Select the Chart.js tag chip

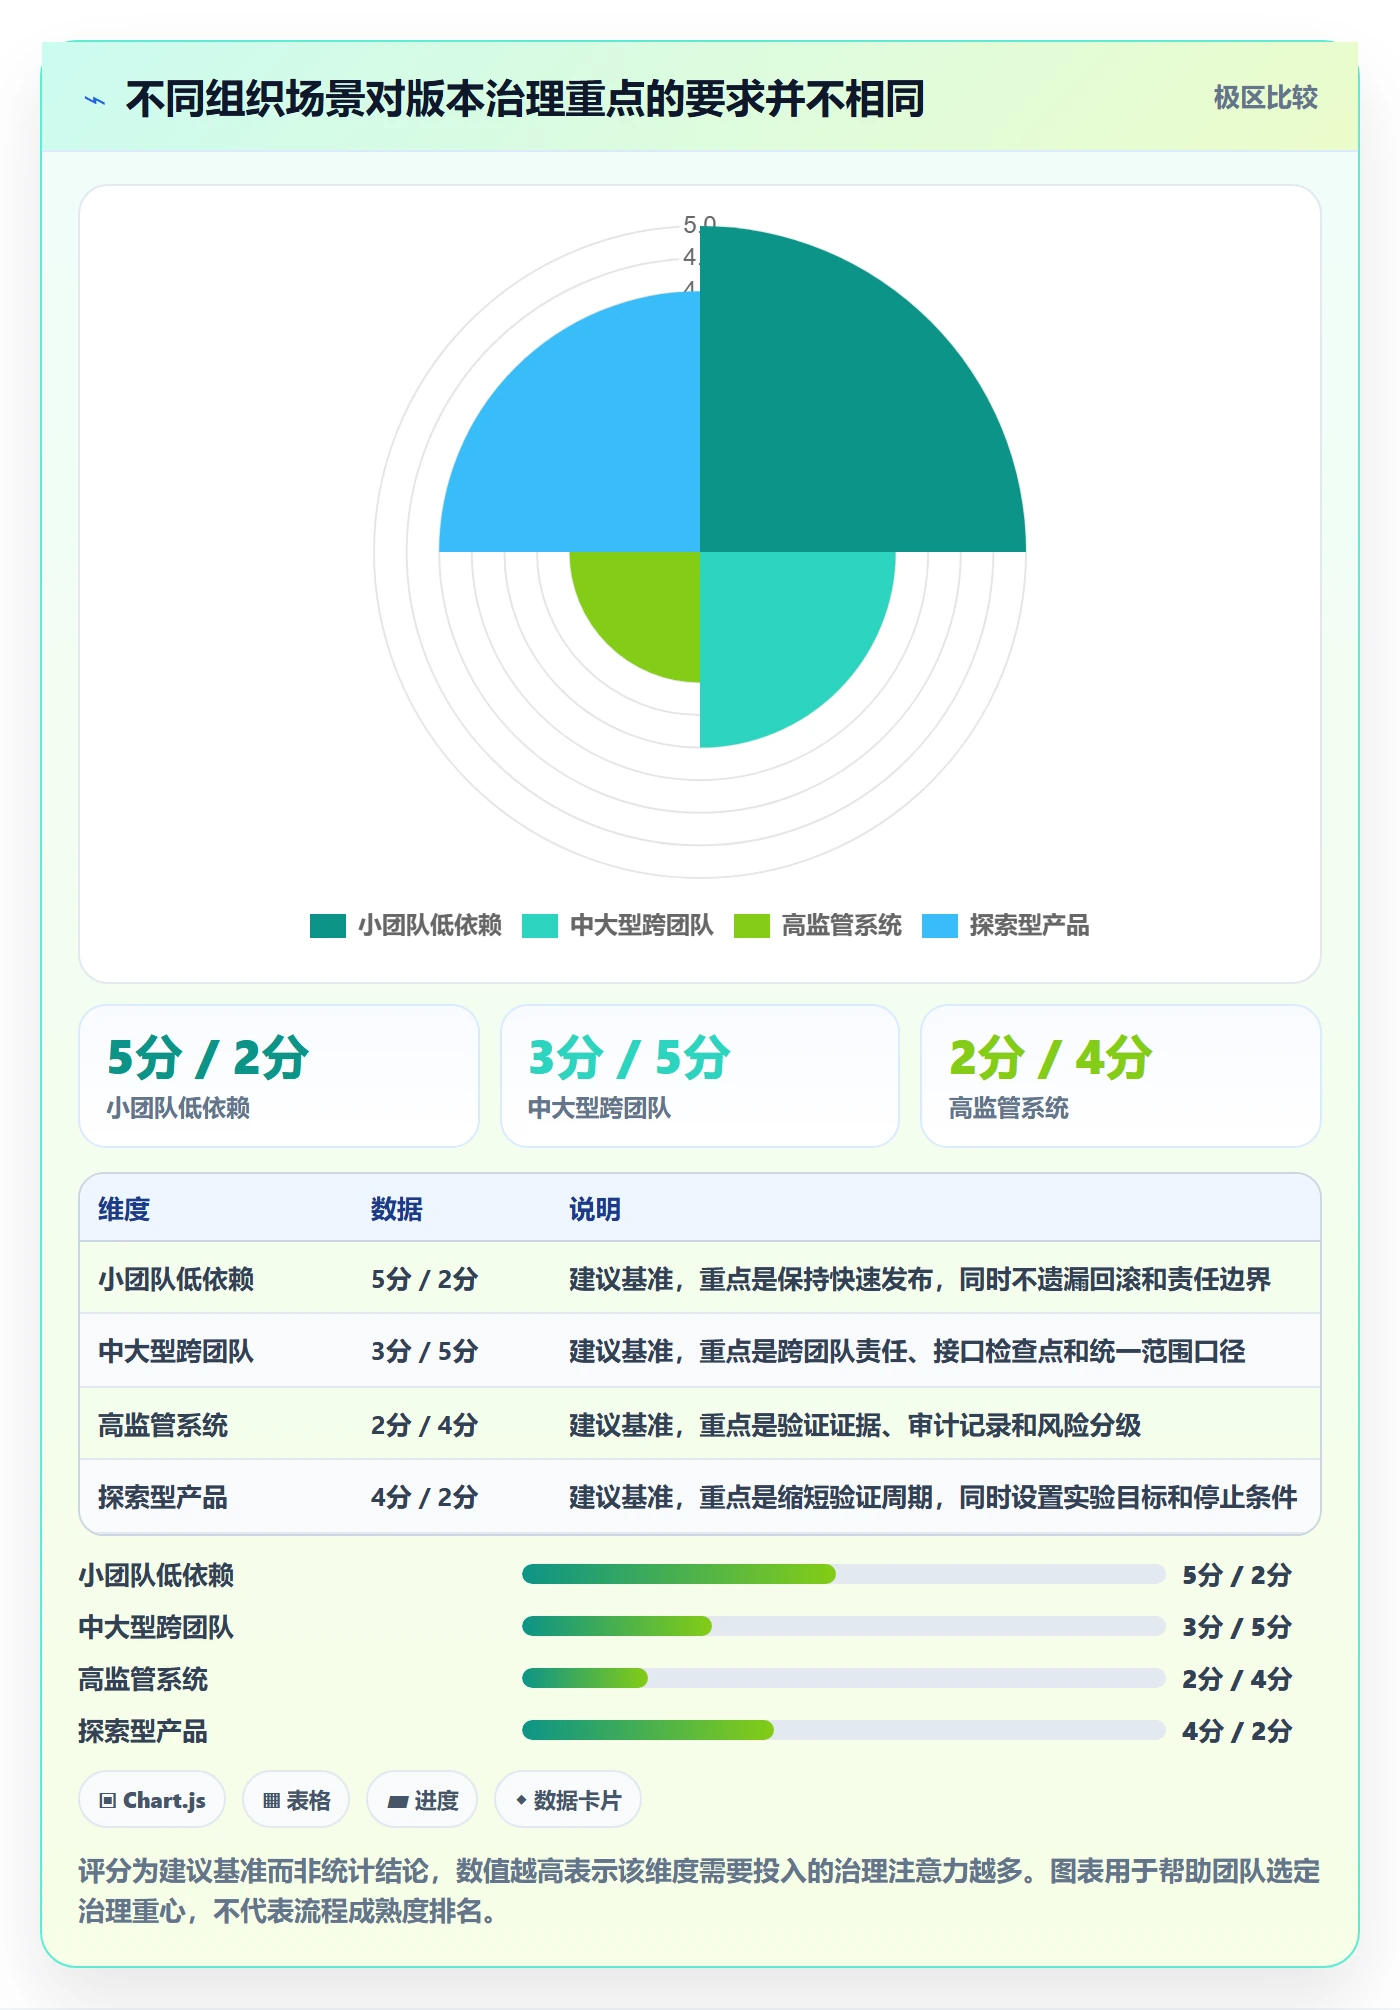tap(152, 1800)
